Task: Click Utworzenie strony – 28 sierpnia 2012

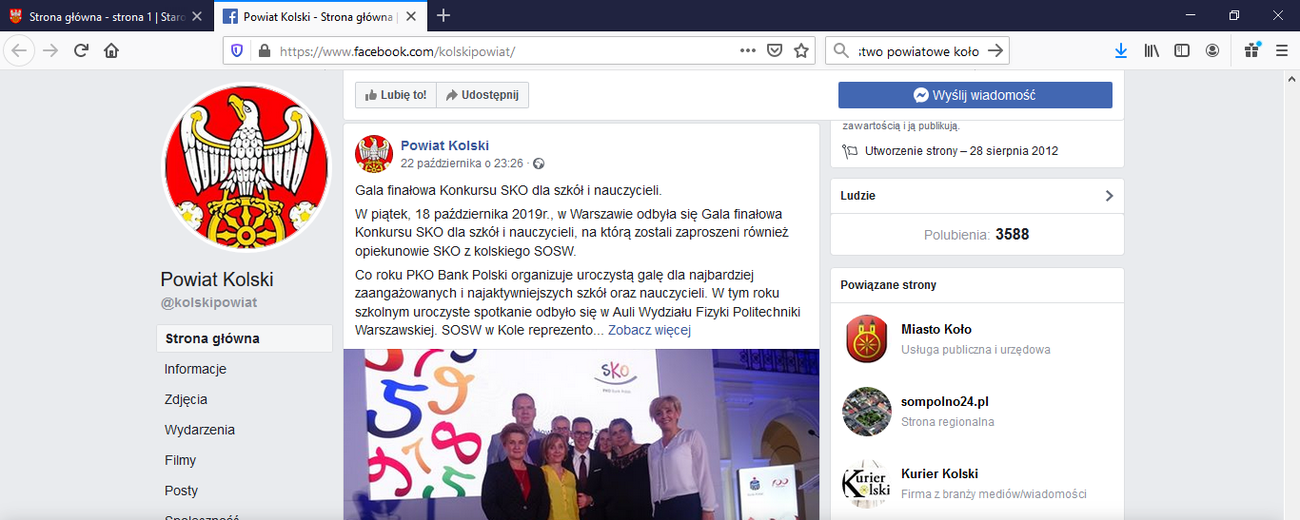Action: click(961, 151)
